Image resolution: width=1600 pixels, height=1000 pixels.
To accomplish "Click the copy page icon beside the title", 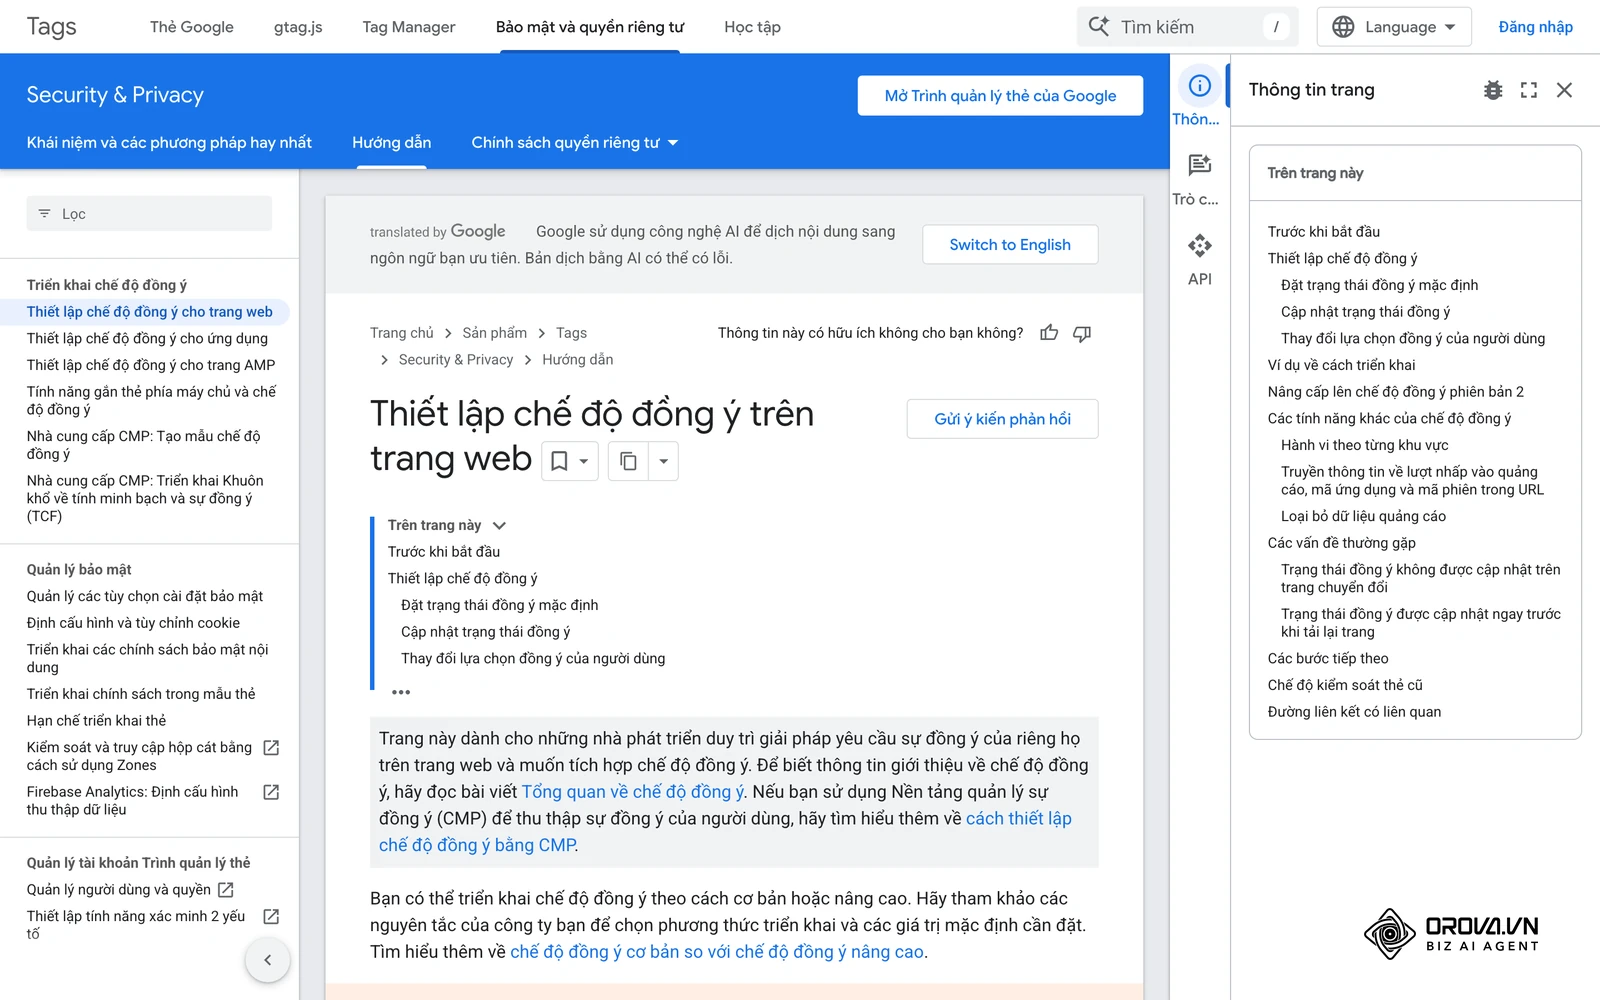I will (628, 461).
